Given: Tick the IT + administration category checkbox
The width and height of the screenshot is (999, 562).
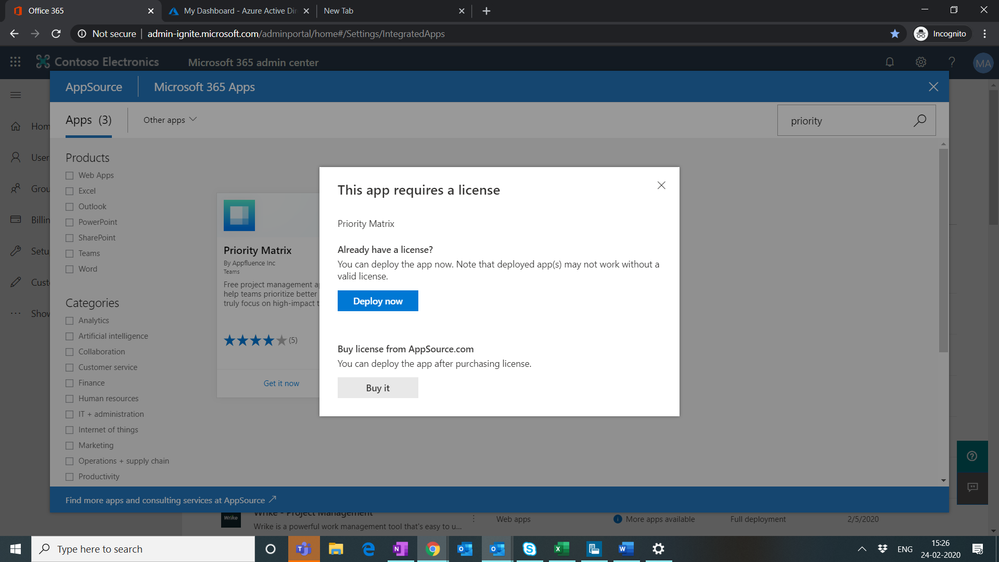Looking at the screenshot, I should (x=69, y=414).
